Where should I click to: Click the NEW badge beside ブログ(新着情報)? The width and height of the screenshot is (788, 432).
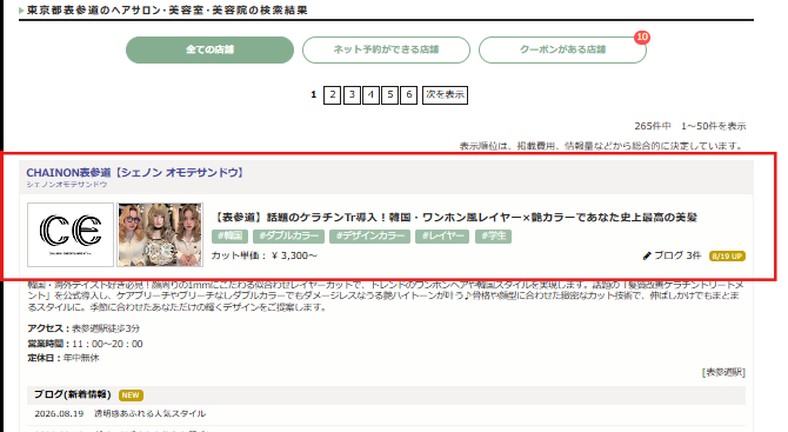pos(131,395)
